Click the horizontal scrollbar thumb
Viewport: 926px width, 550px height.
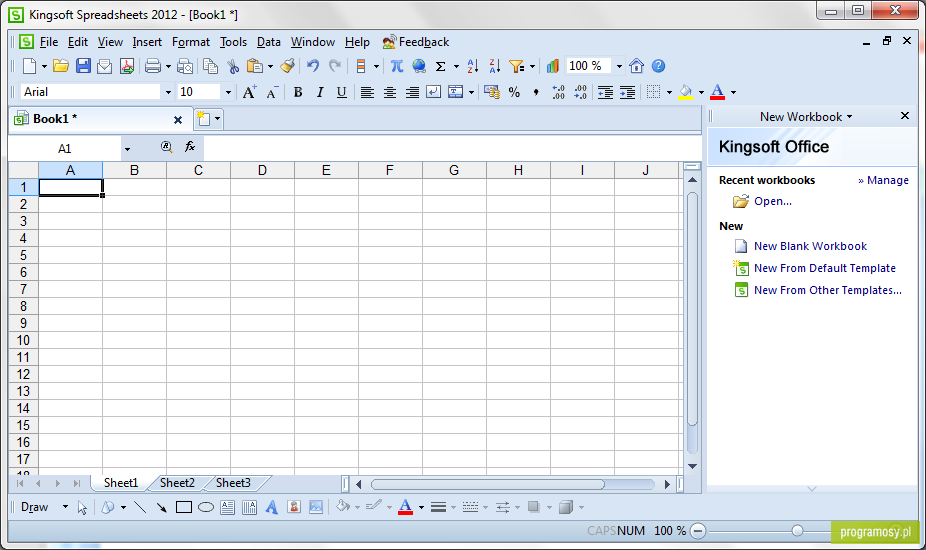click(x=488, y=484)
